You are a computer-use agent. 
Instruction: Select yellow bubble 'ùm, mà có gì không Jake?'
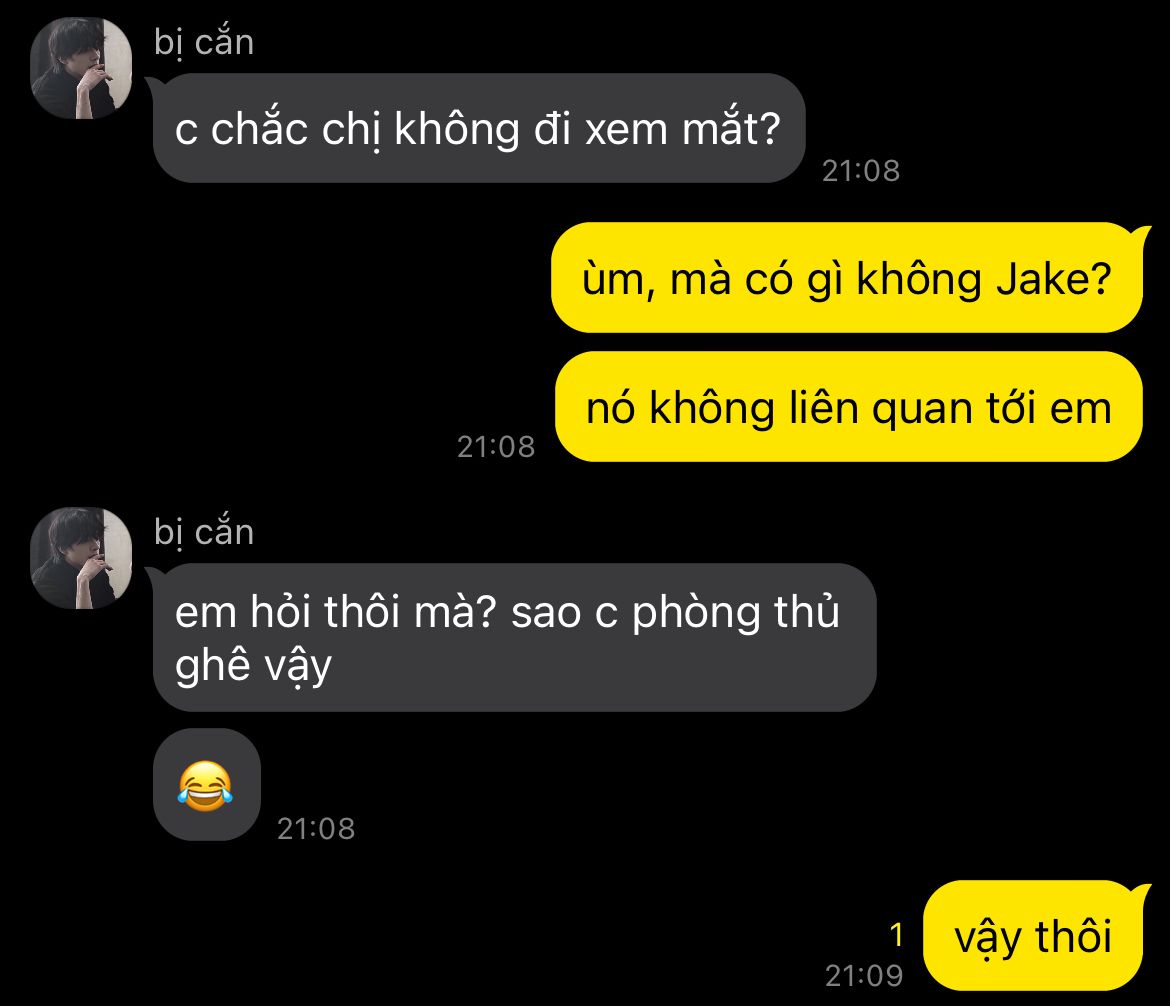pyautogui.click(x=847, y=278)
